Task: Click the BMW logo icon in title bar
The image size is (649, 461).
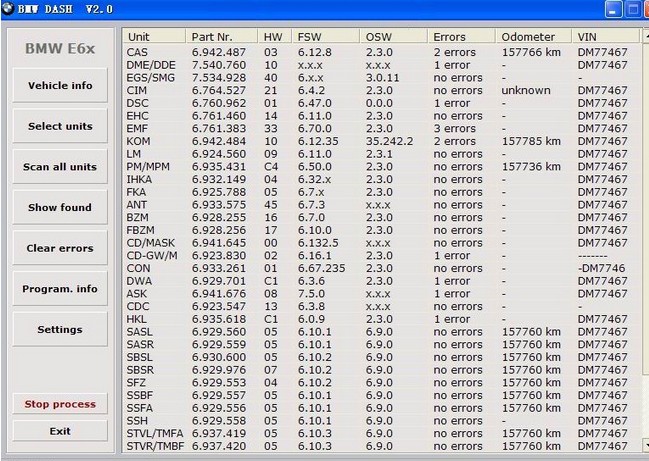Action: (7, 8)
